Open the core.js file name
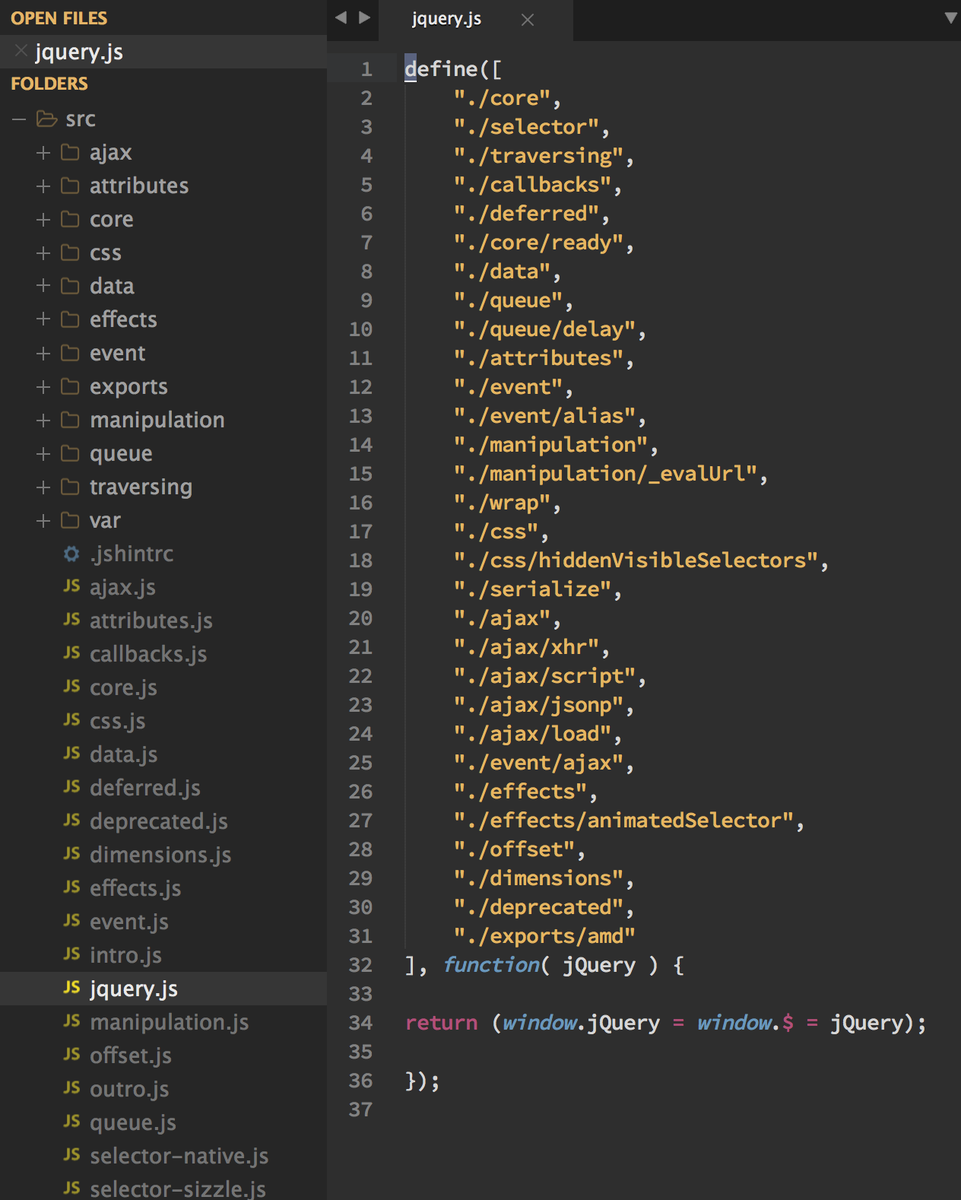The width and height of the screenshot is (961, 1200). pyautogui.click(x=123, y=688)
